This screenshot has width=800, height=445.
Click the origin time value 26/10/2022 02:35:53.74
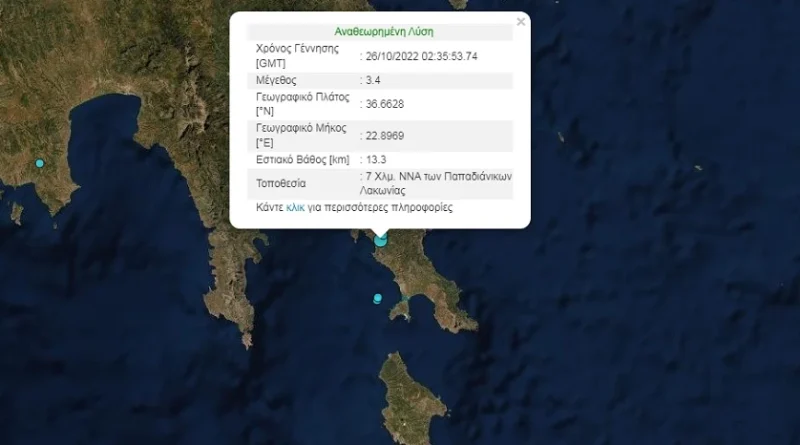coord(421,56)
